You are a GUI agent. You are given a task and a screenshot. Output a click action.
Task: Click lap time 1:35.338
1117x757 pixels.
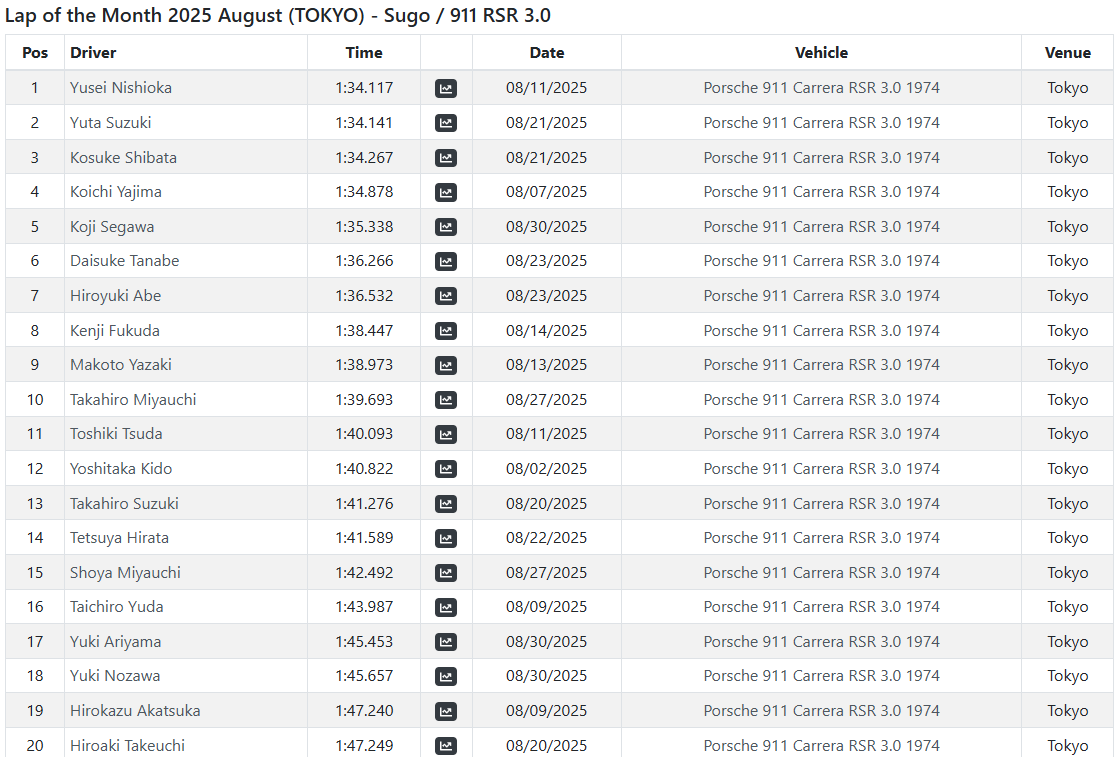364,226
